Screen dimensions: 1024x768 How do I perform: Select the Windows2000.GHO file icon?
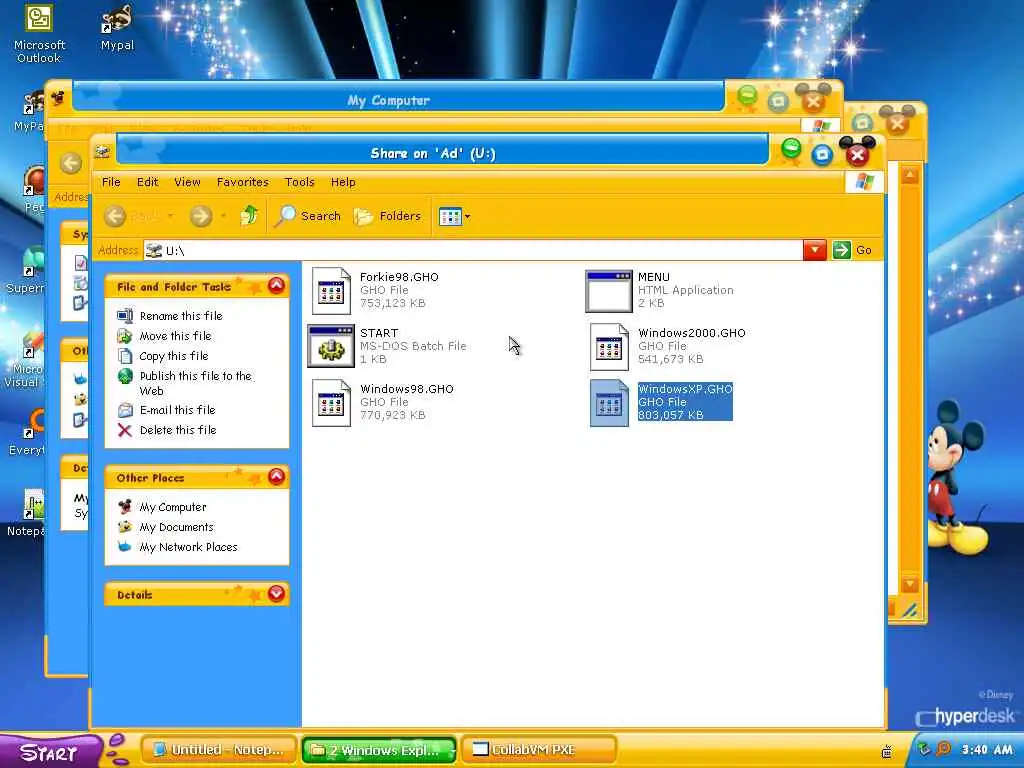pos(609,347)
